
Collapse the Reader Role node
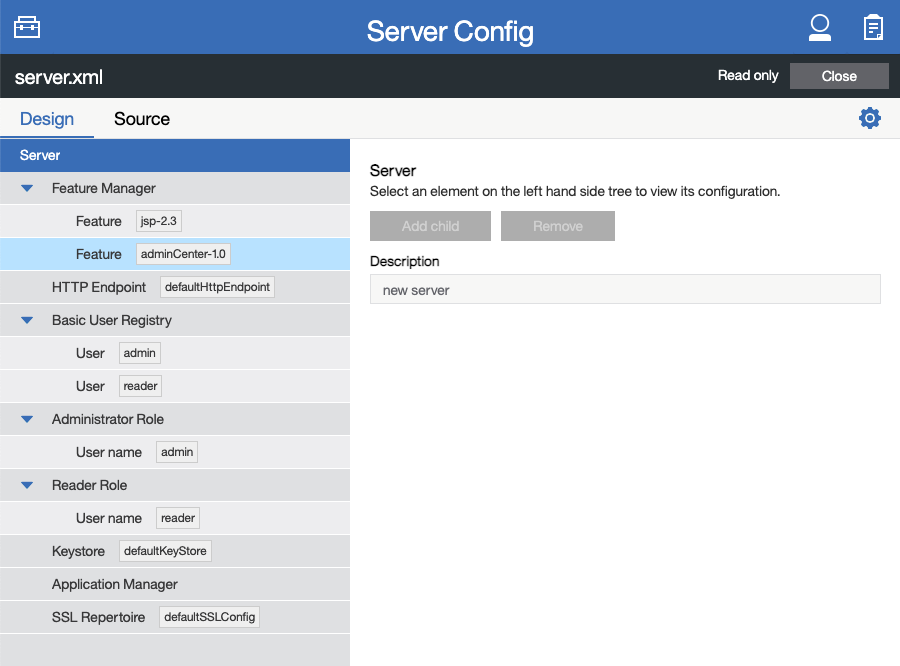[x=25, y=484]
